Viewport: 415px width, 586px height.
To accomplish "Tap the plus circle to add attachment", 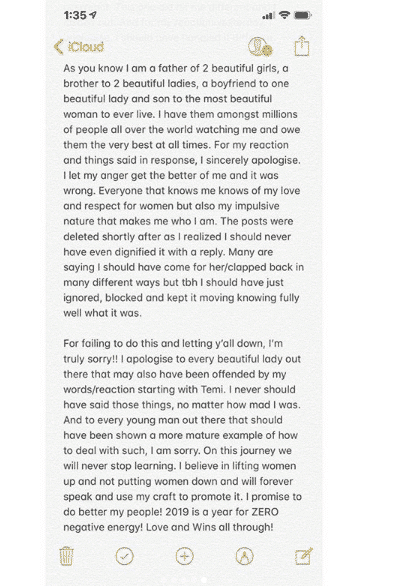I will [185, 556].
